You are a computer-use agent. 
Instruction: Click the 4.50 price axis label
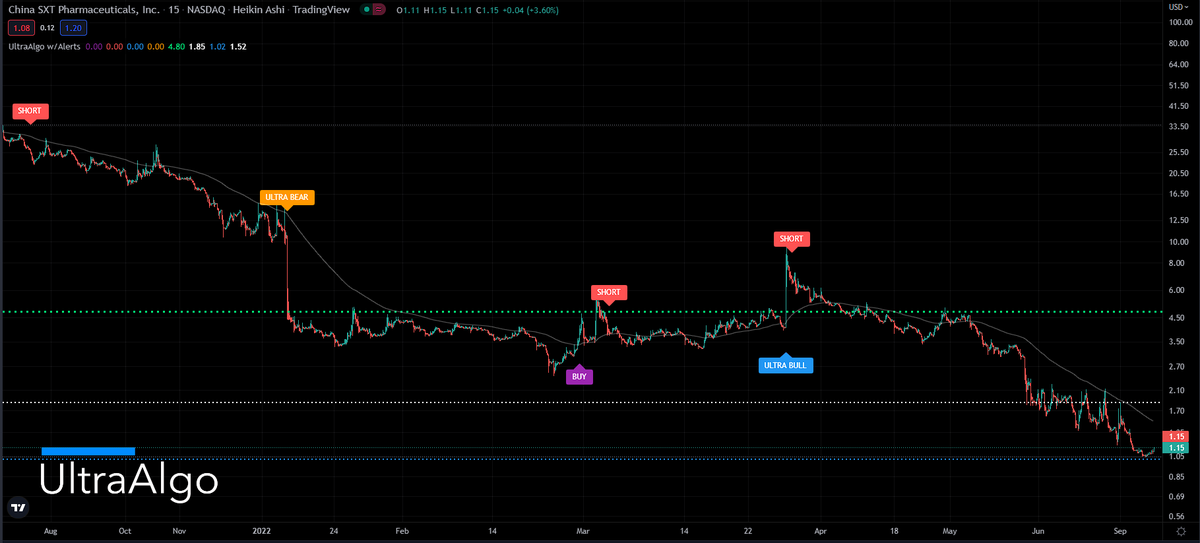pos(1178,318)
